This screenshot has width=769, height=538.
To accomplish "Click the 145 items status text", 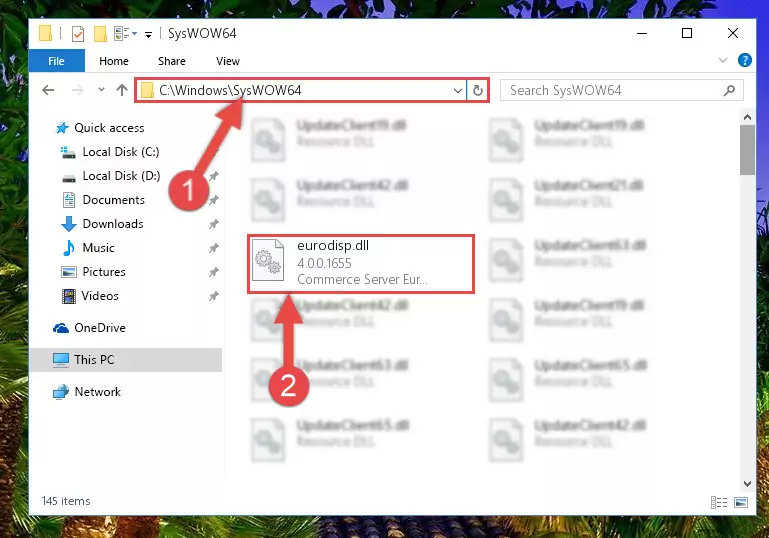I will click(x=66, y=501).
